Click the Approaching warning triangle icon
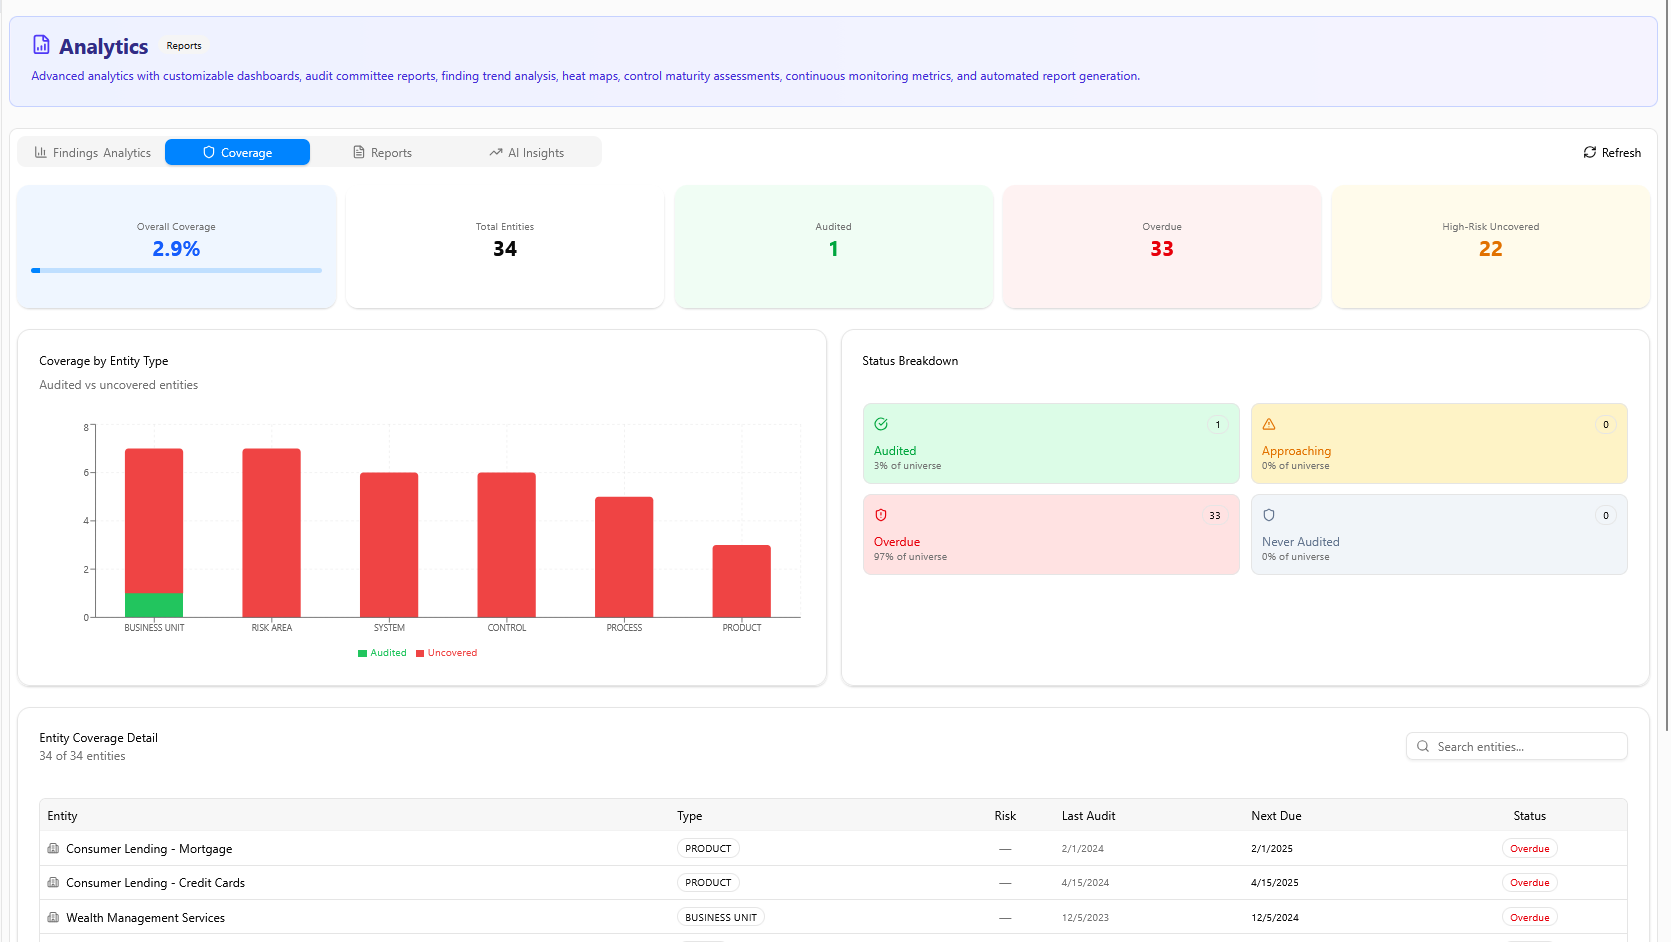This screenshot has width=1671, height=942. [1269, 424]
